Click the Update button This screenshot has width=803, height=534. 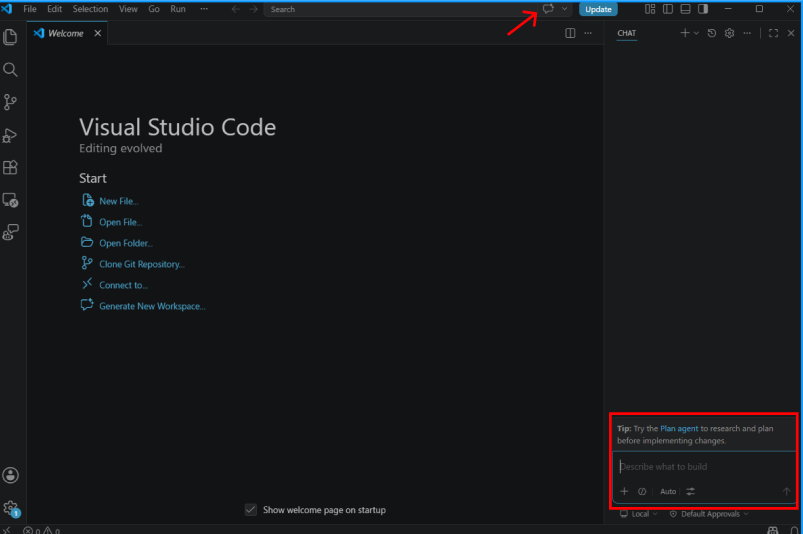[x=598, y=9]
